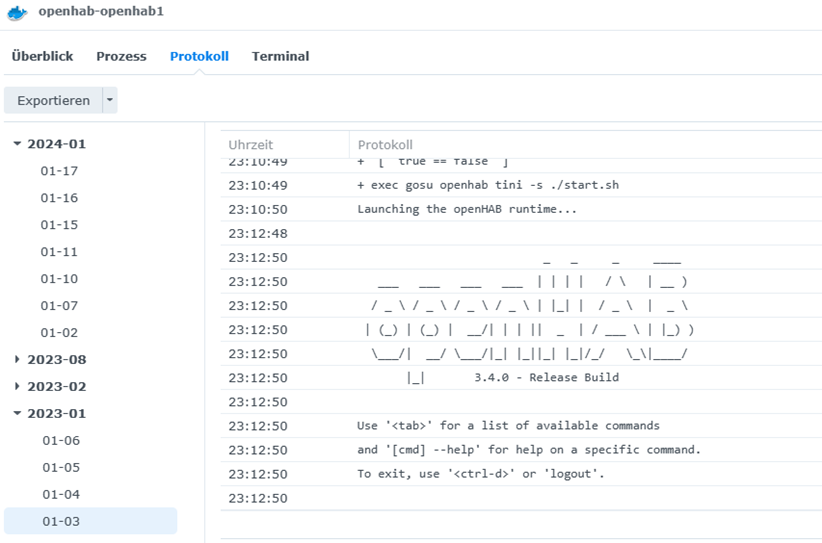Collapse the 2023-01 tree group
This screenshot has height=543, width=822.
coord(17,414)
